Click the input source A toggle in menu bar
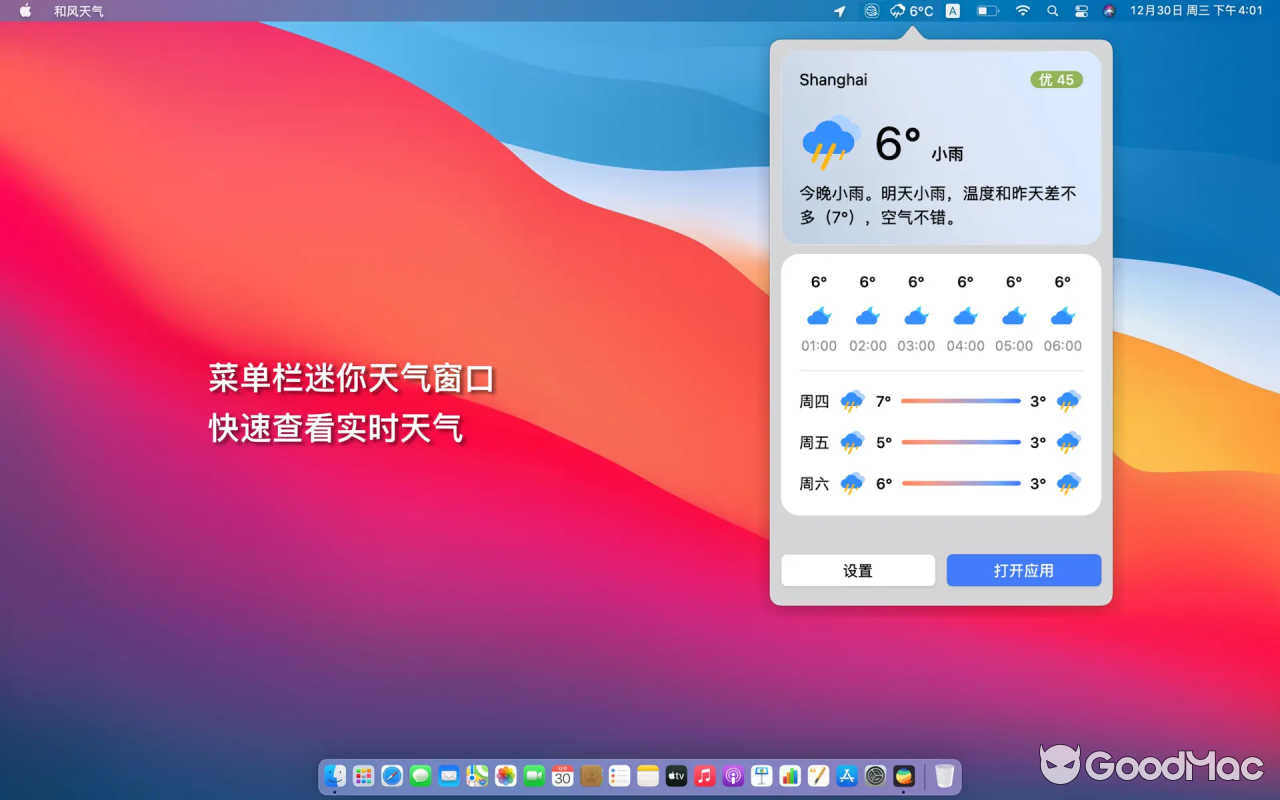1280x800 pixels. [950, 11]
